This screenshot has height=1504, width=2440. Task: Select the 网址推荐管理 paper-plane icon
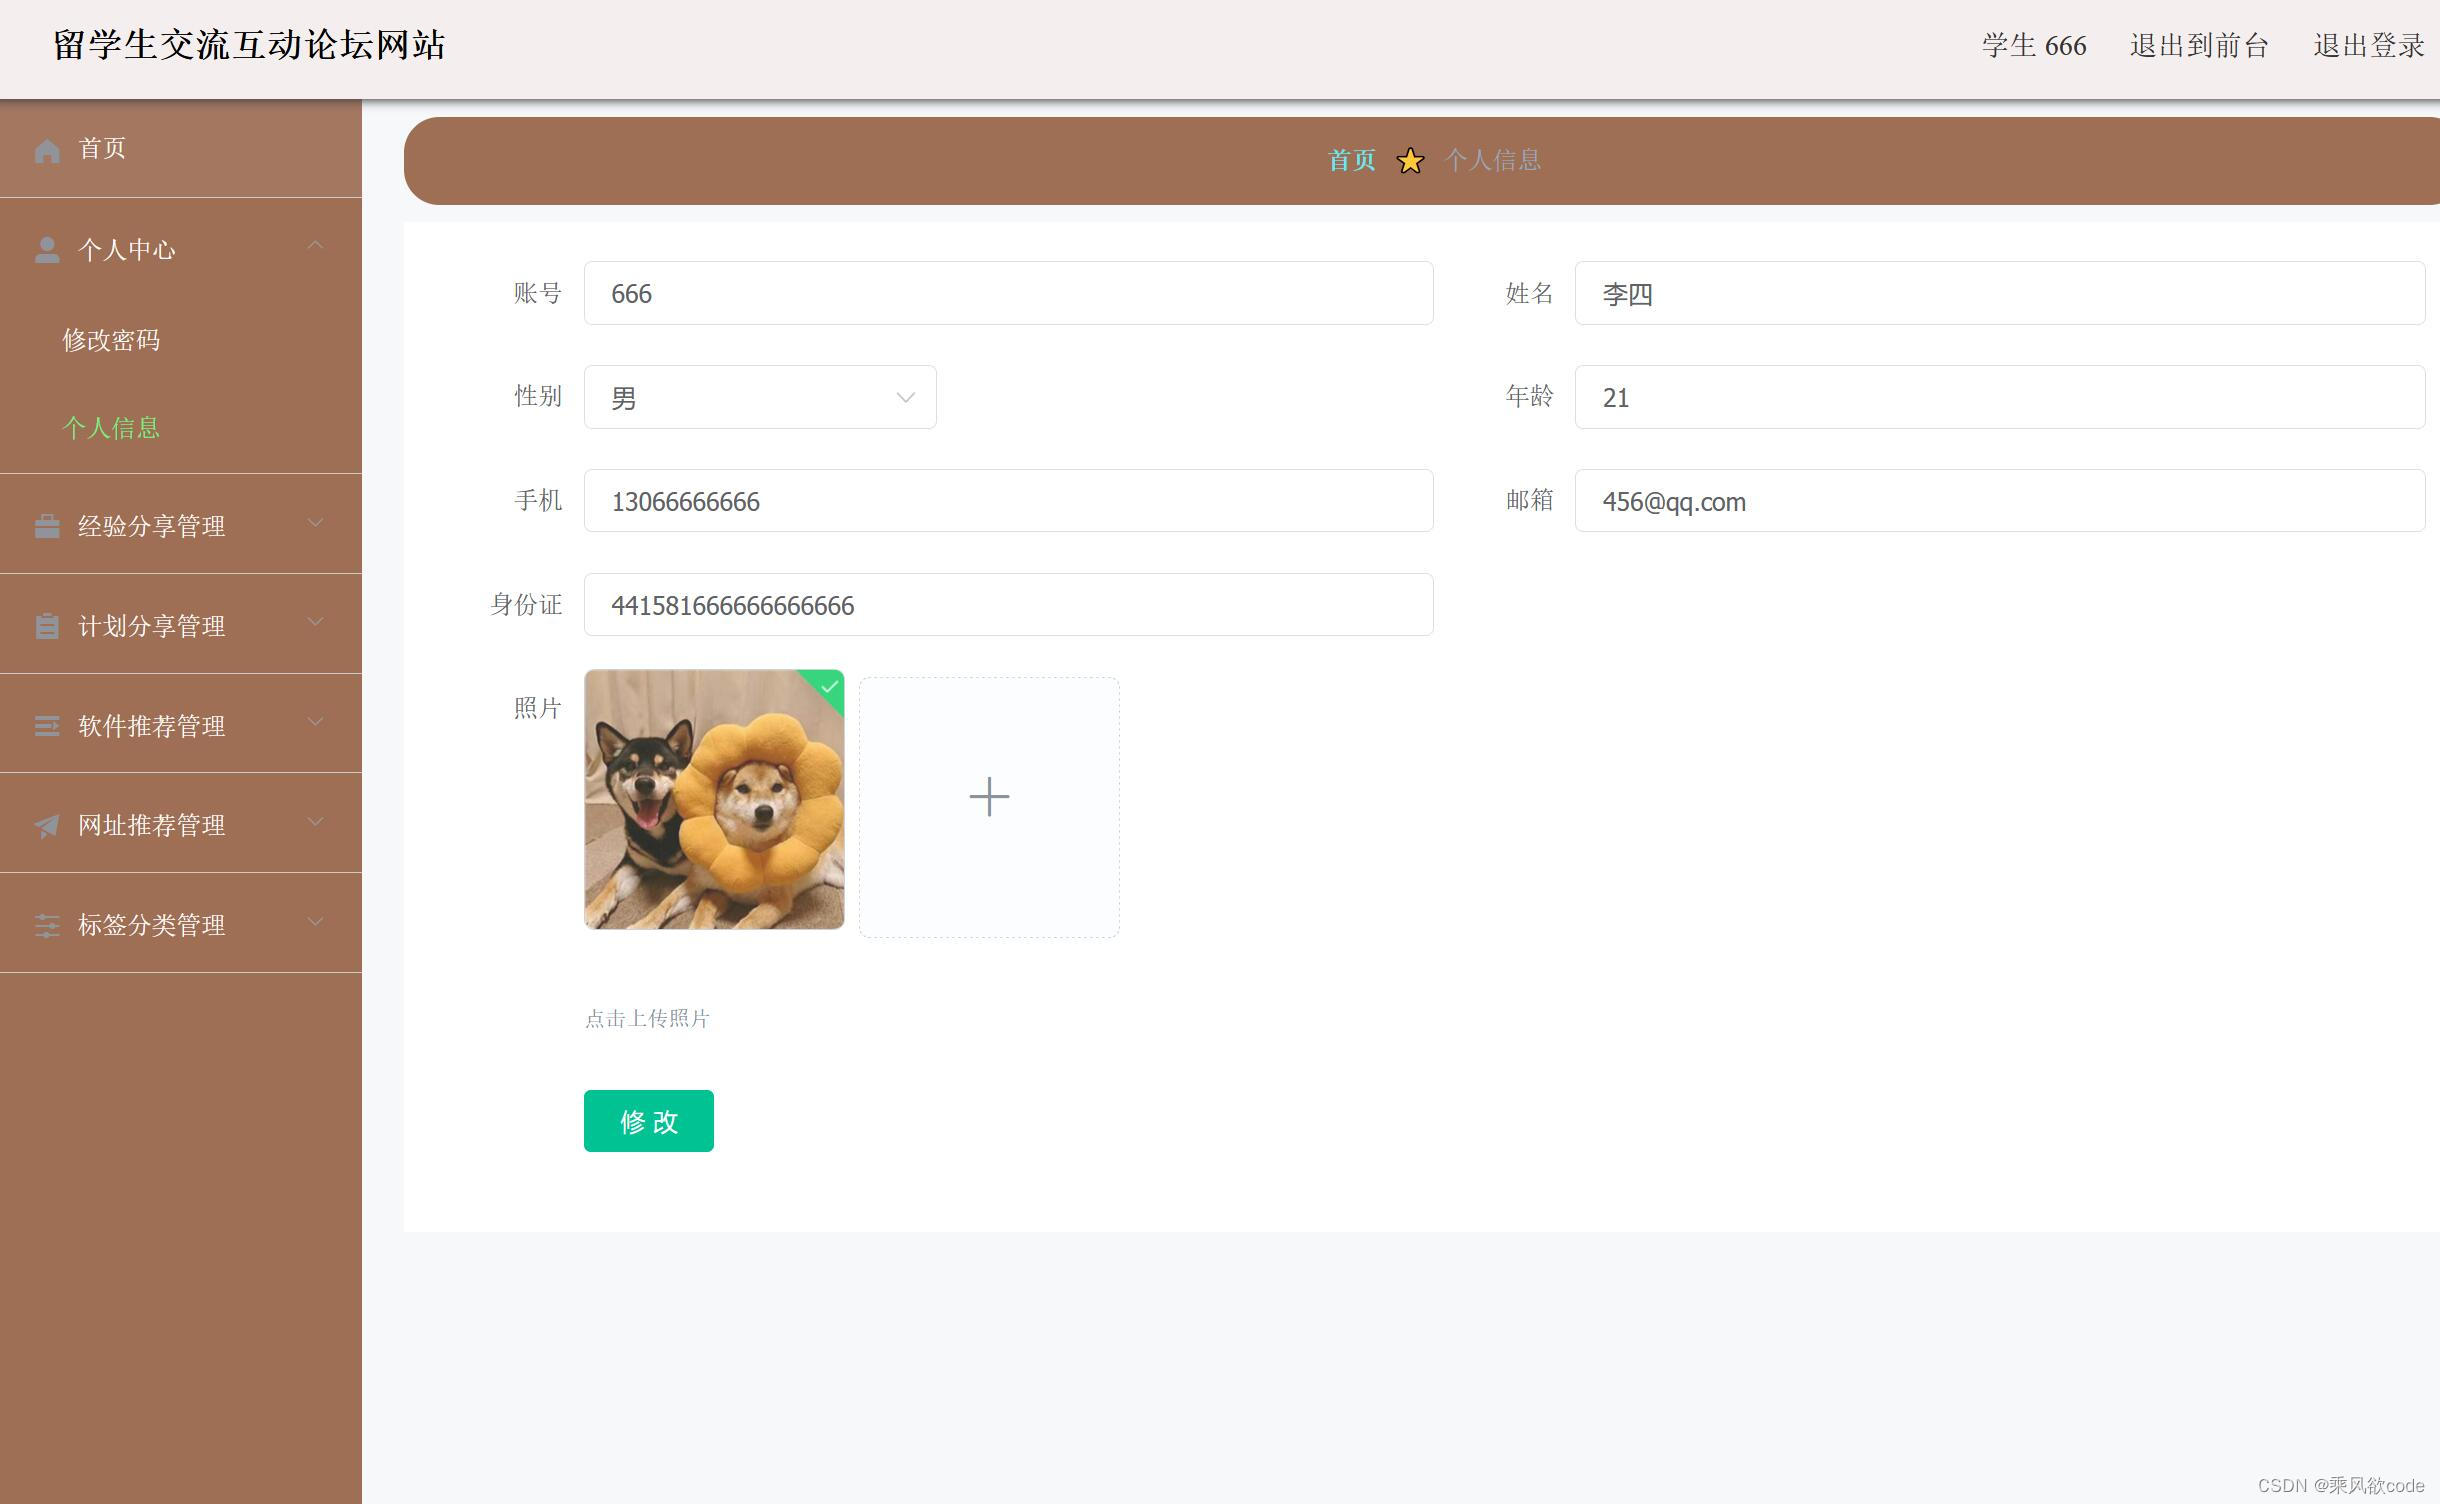pyautogui.click(x=47, y=824)
